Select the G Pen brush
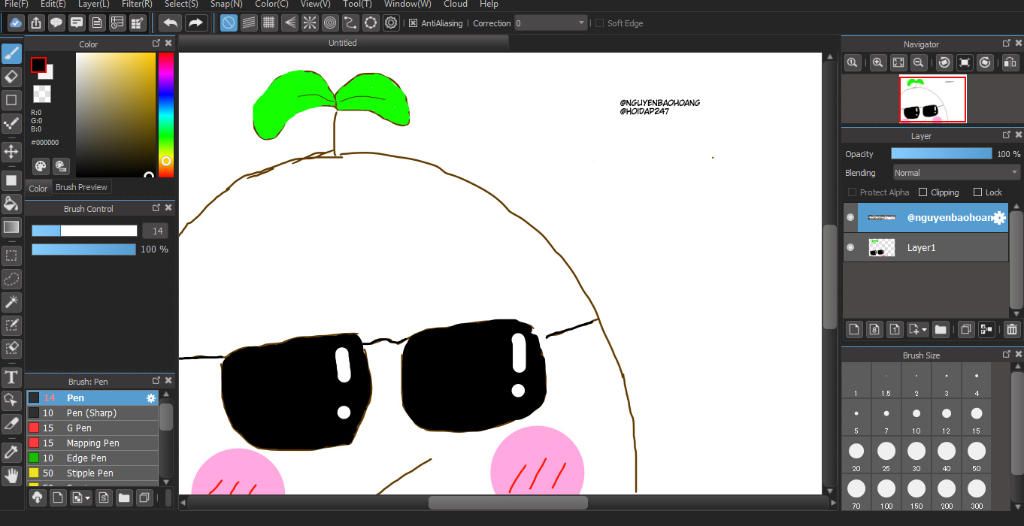The height and width of the screenshot is (526, 1024). (x=79, y=428)
